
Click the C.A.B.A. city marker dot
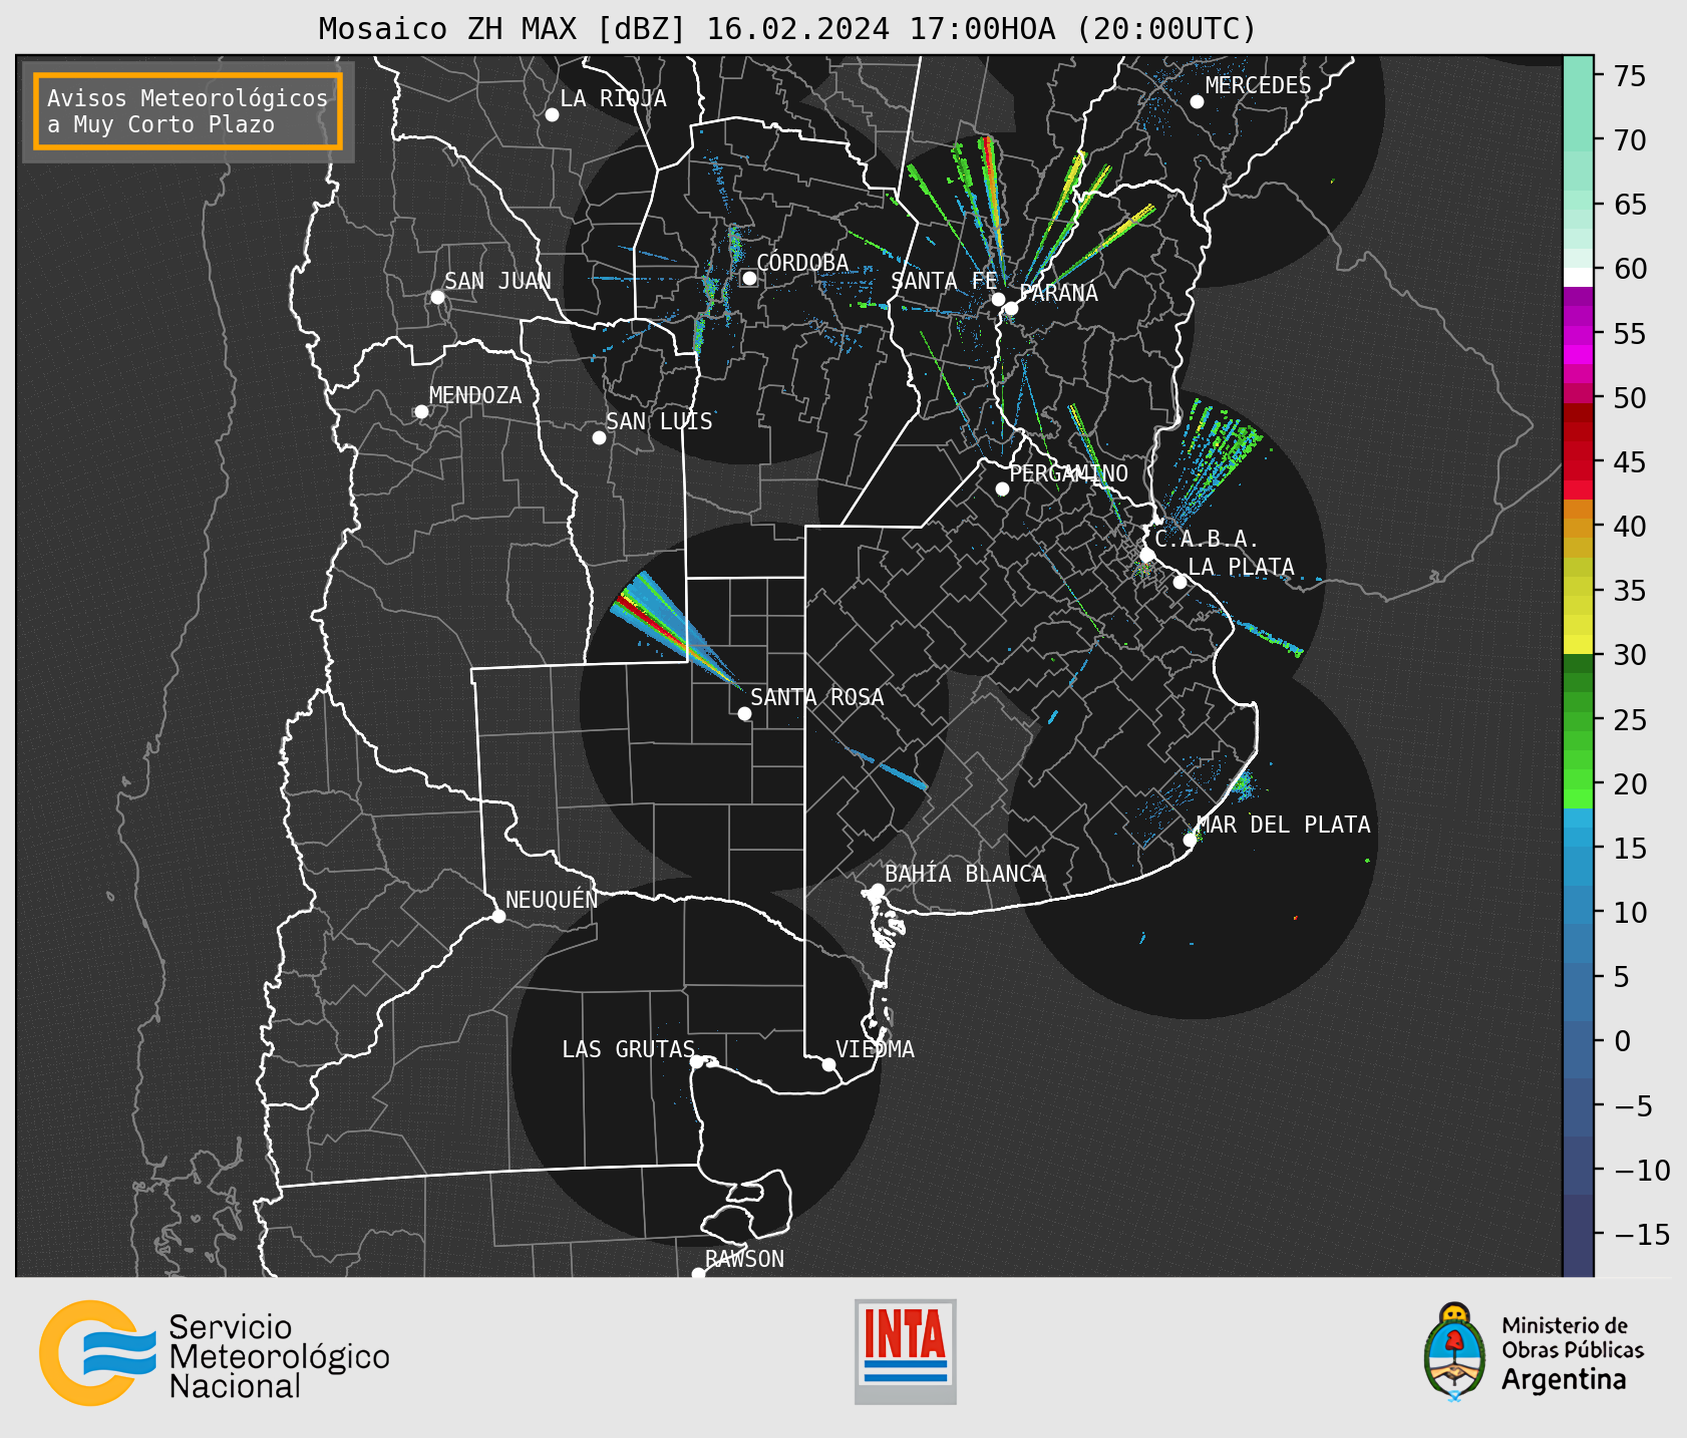[1148, 555]
